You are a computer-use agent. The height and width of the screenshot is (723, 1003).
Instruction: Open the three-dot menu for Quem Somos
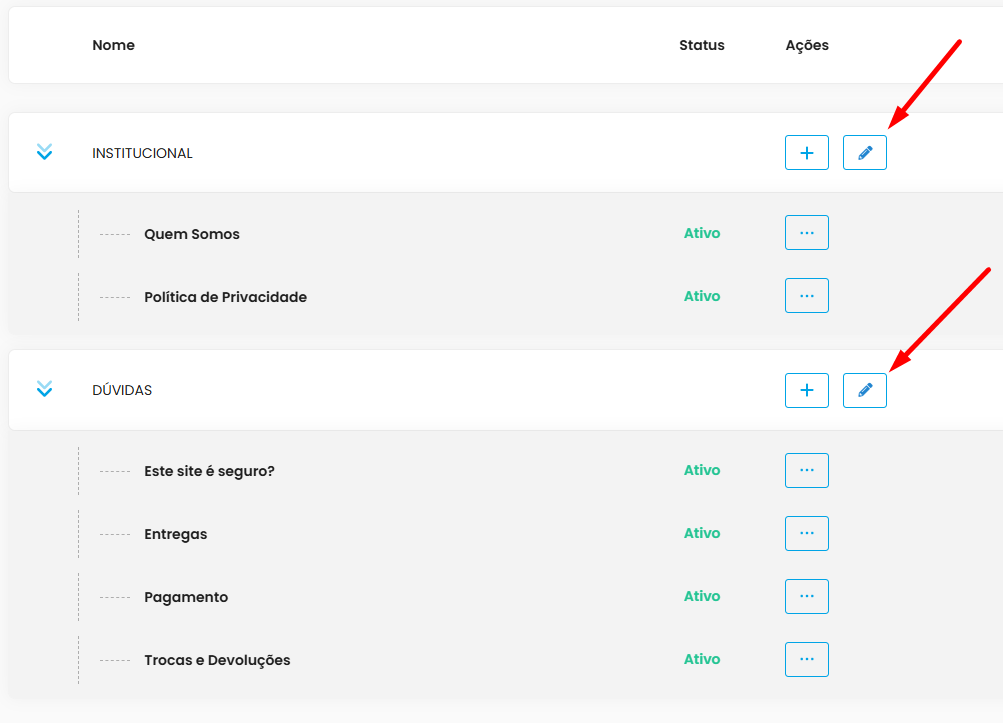807,233
